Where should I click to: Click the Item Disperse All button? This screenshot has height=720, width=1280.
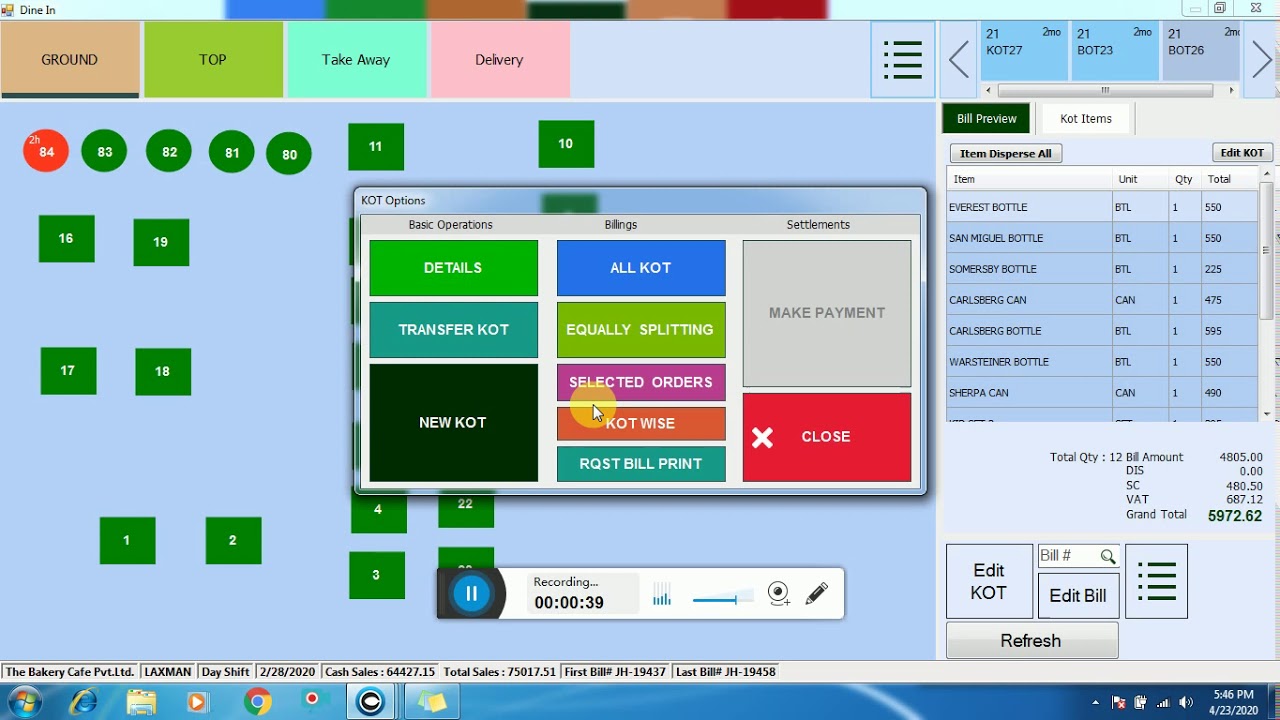coord(1005,153)
